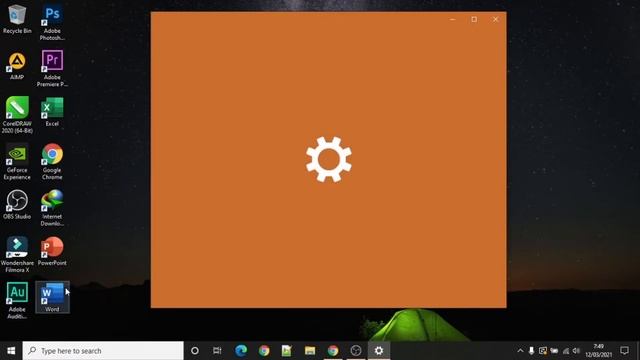
Task: Open the Windows Start menu
Action: click(x=11, y=351)
